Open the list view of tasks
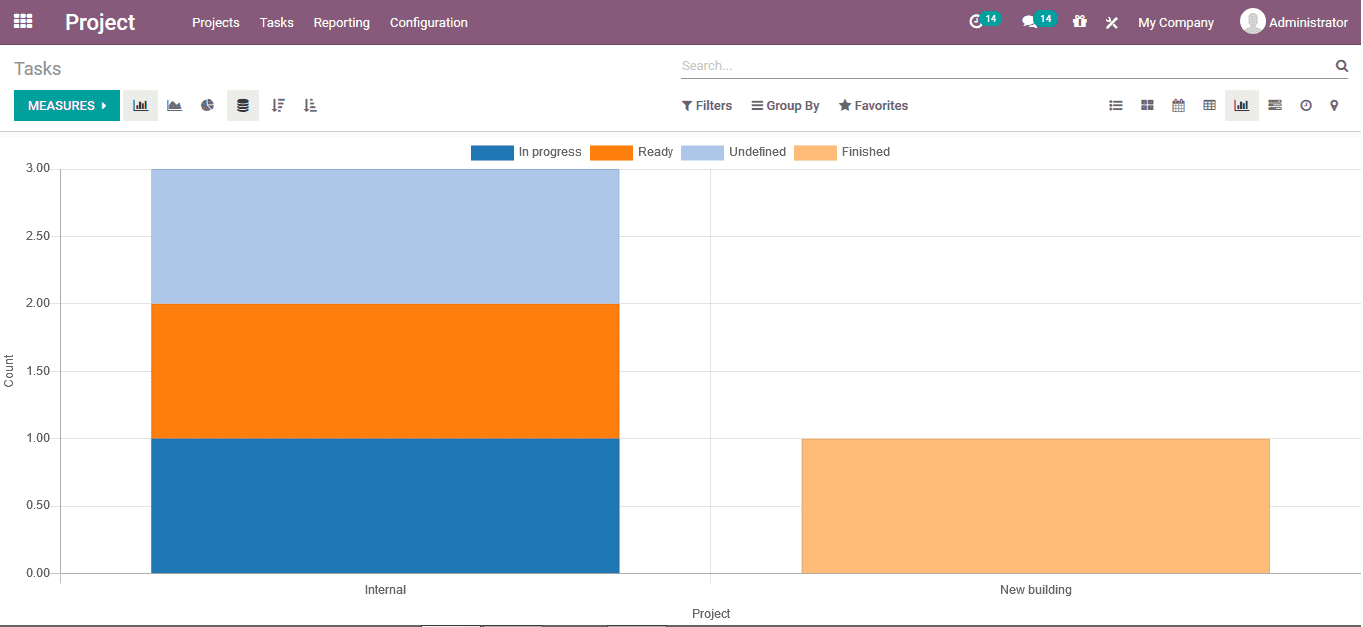Viewport: 1363px width, 627px height. click(1116, 105)
